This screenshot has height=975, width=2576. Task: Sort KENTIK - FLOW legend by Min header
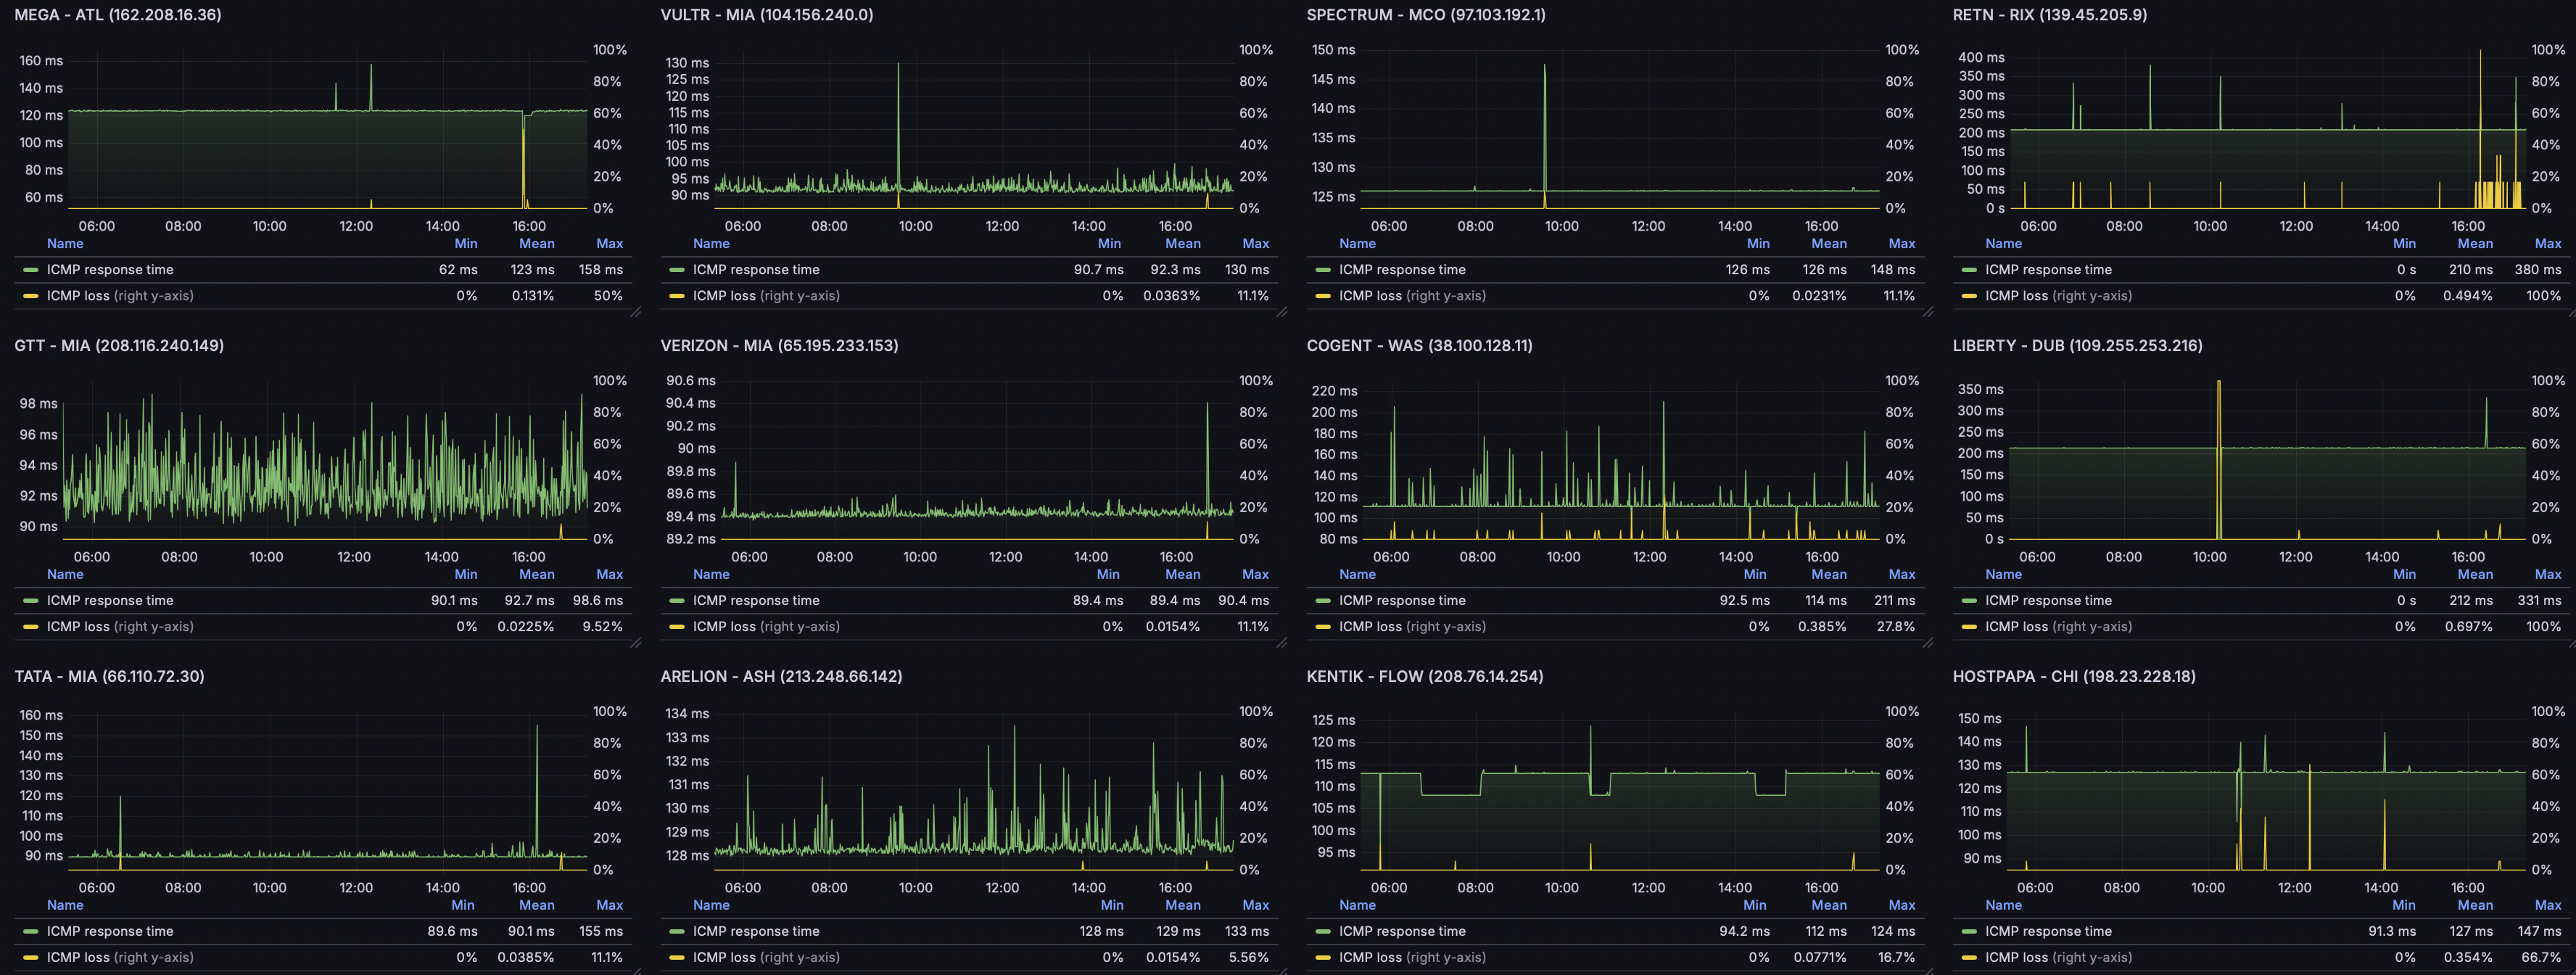pos(1754,905)
